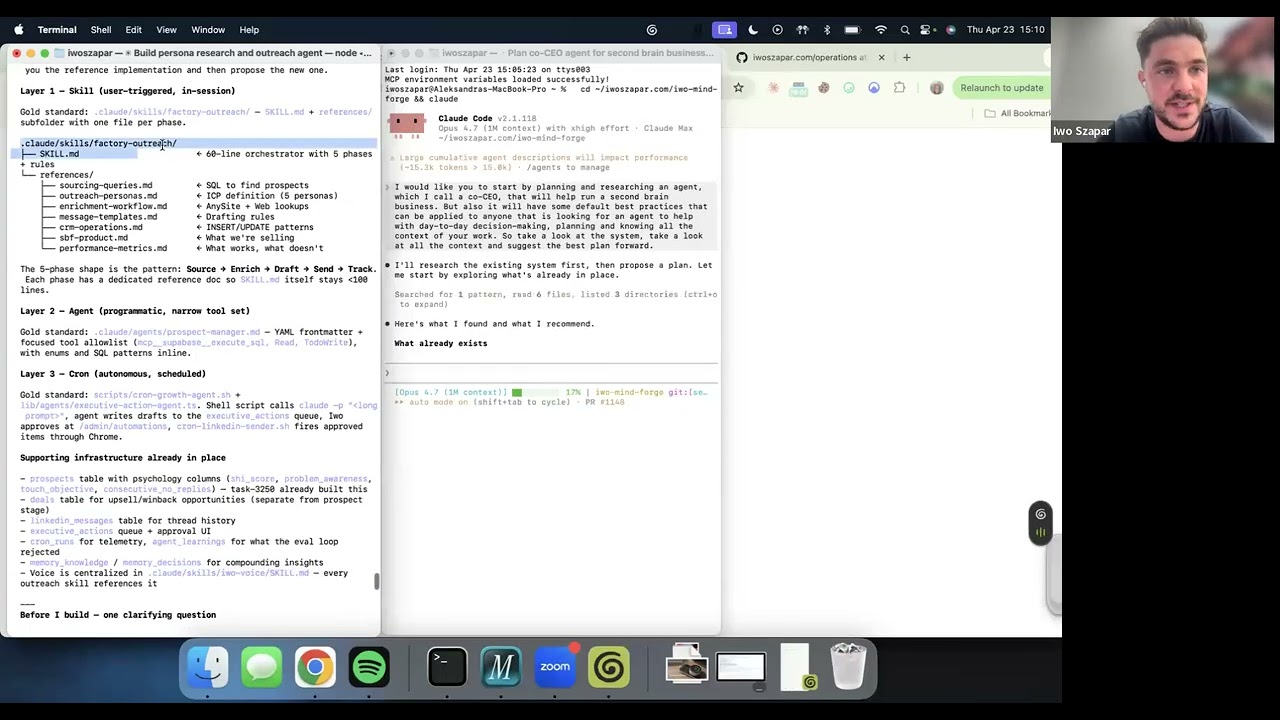Click the highlighted .claude/skills/factory-outreach/ path
The image size is (1280, 720).
click(x=98, y=144)
